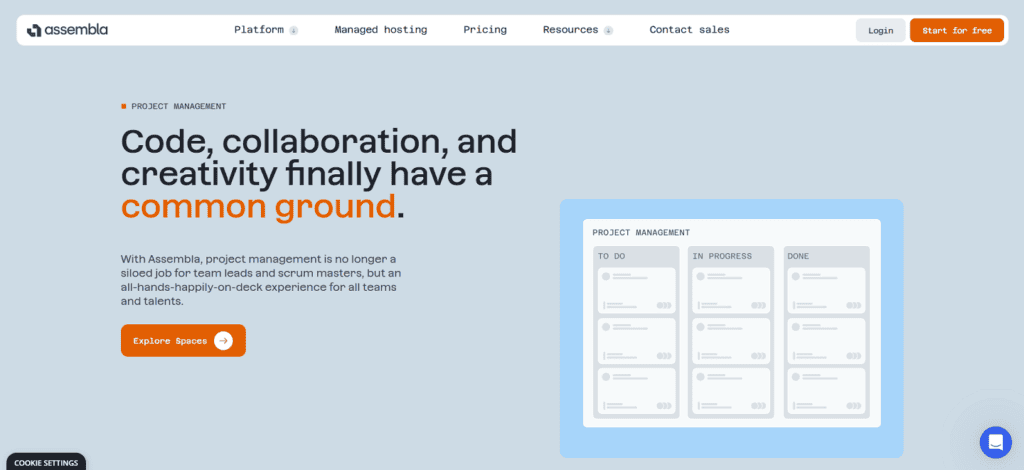Open the Platform navigation menu
This screenshot has height=470, width=1024.
click(259, 30)
